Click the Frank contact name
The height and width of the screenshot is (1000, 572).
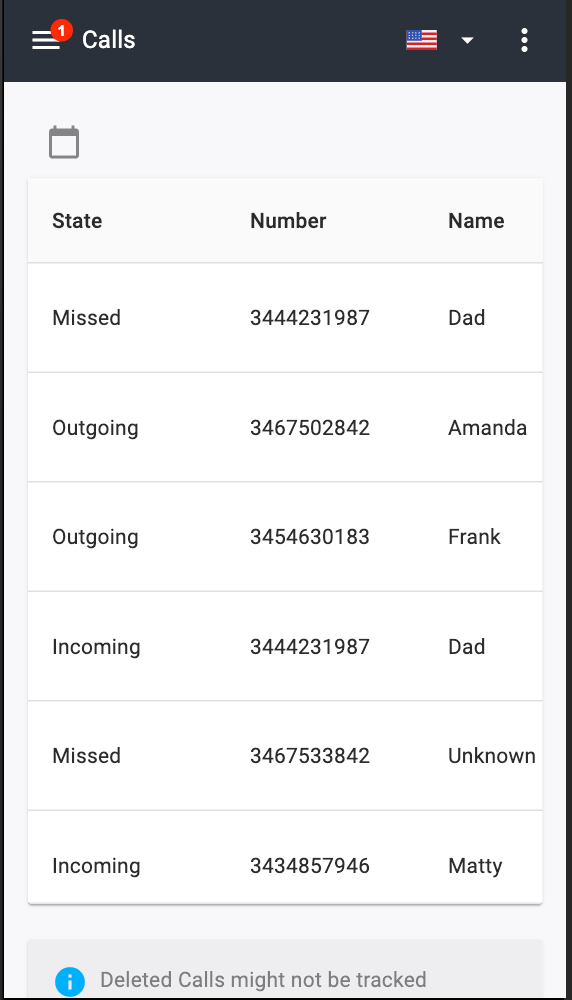point(474,537)
